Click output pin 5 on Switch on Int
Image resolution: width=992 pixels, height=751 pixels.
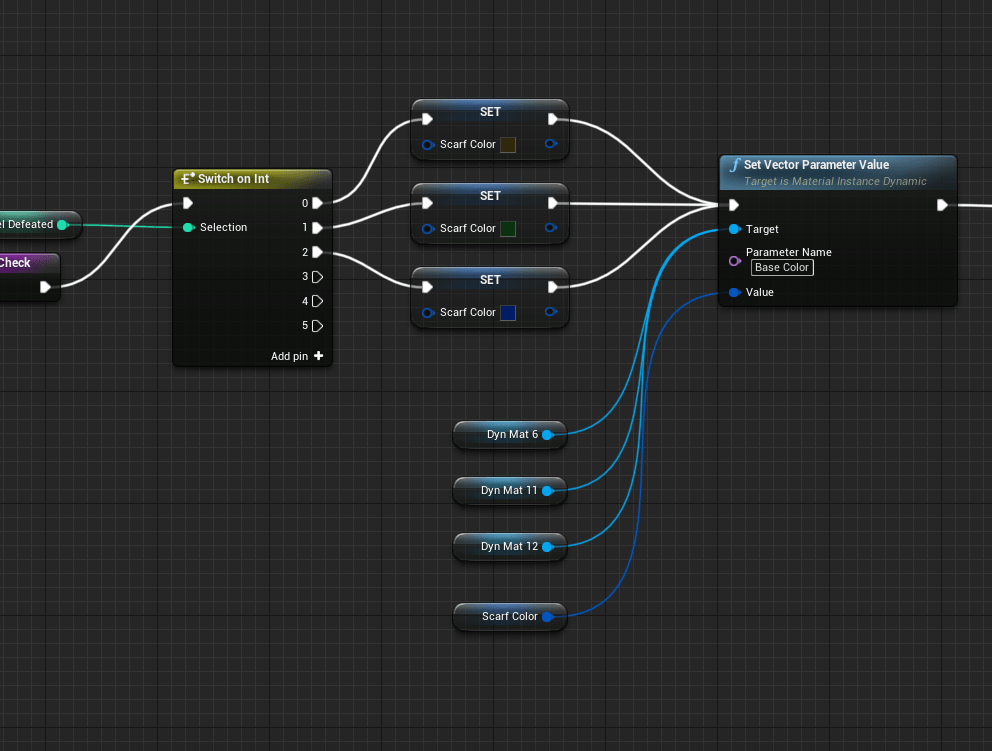pos(317,326)
